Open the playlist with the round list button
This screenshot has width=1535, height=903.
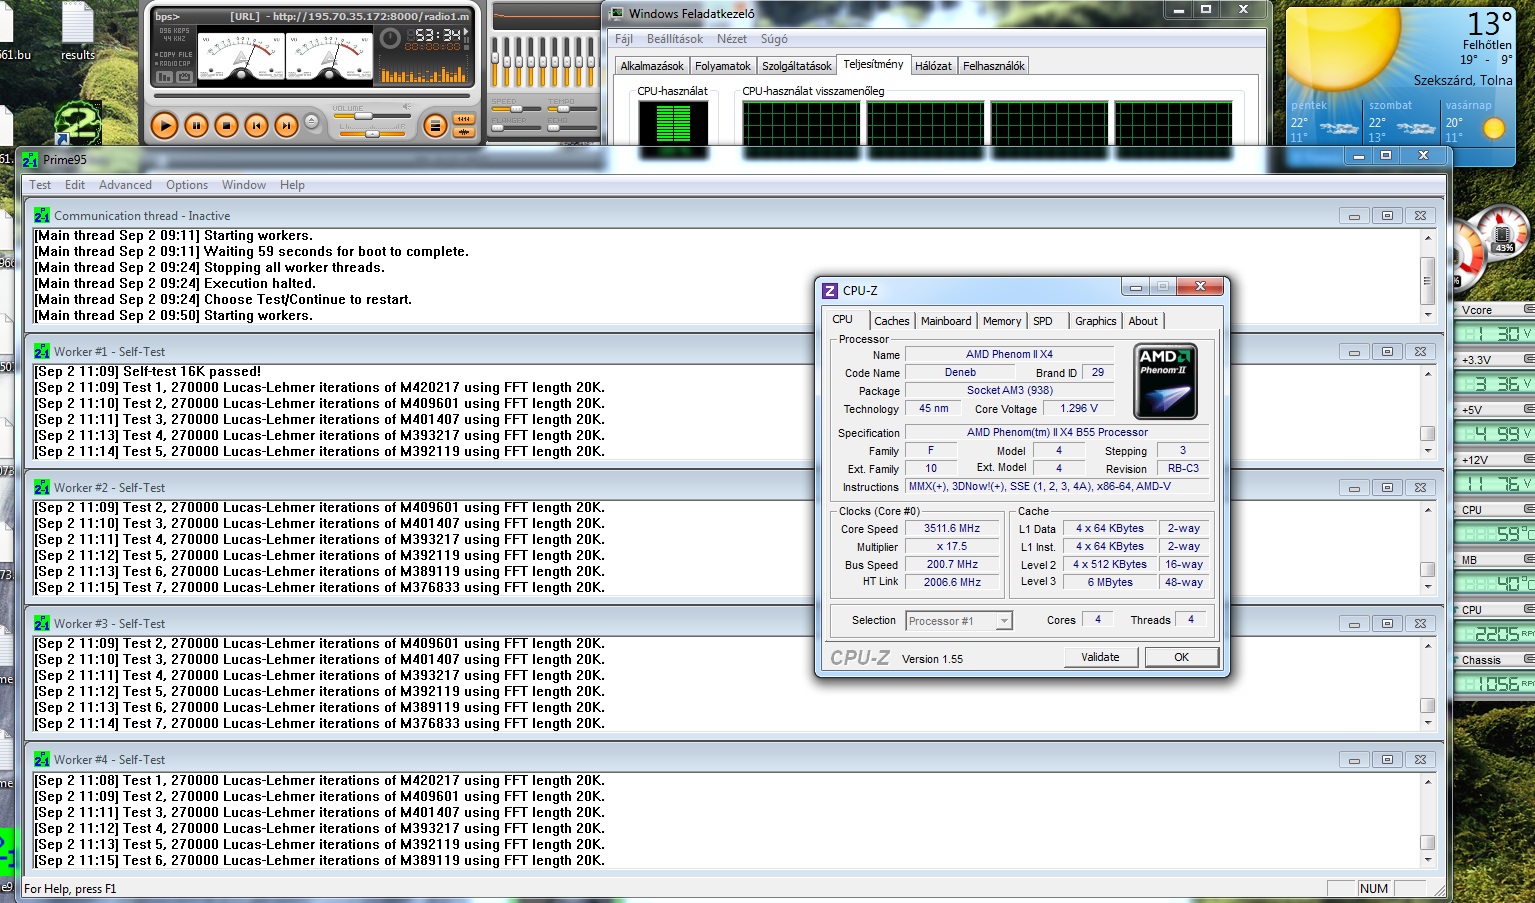pos(434,125)
